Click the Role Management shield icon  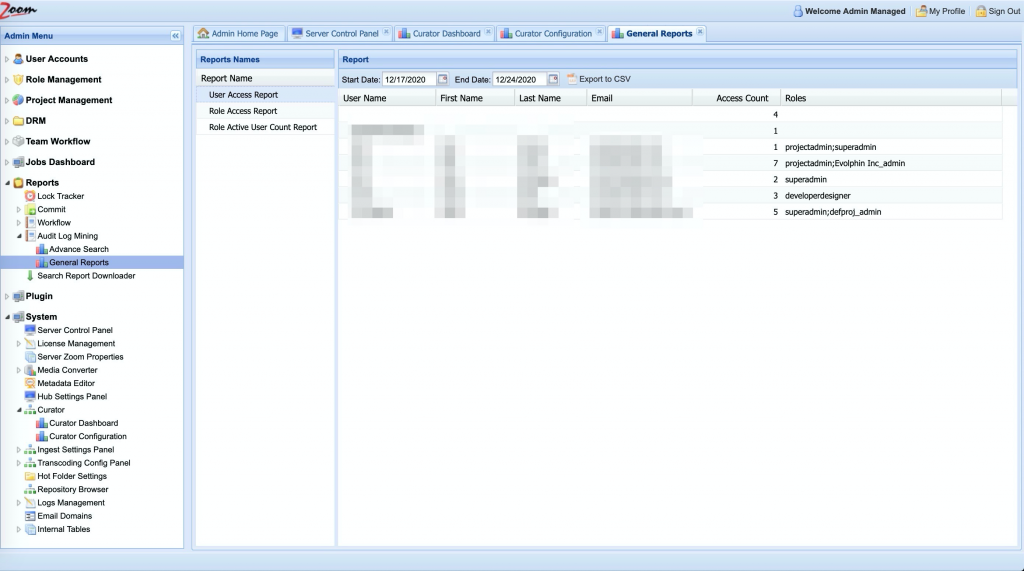[x=18, y=80]
